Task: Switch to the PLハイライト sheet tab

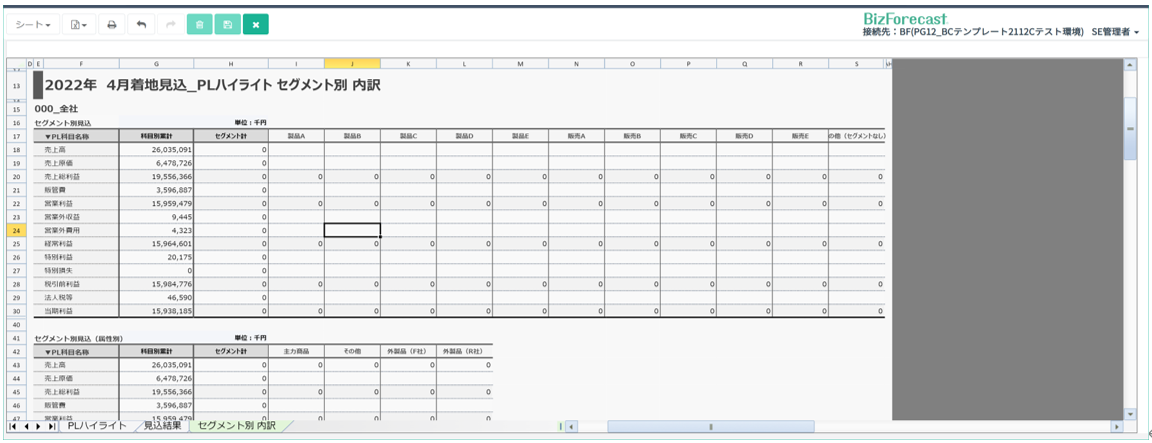Action: tap(97, 426)
